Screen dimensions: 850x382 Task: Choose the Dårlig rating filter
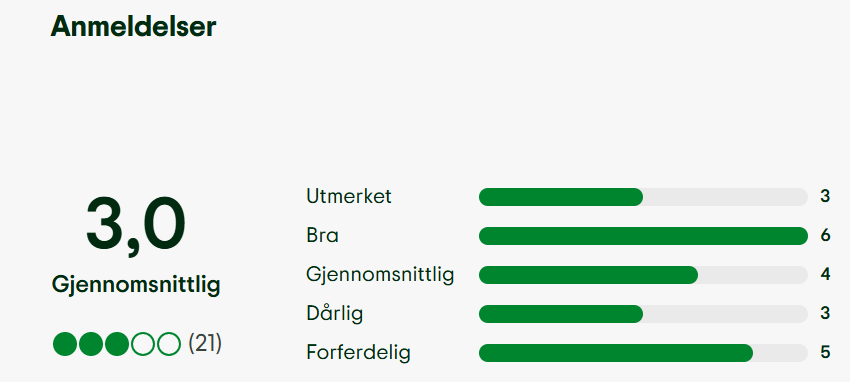point(334,314)
